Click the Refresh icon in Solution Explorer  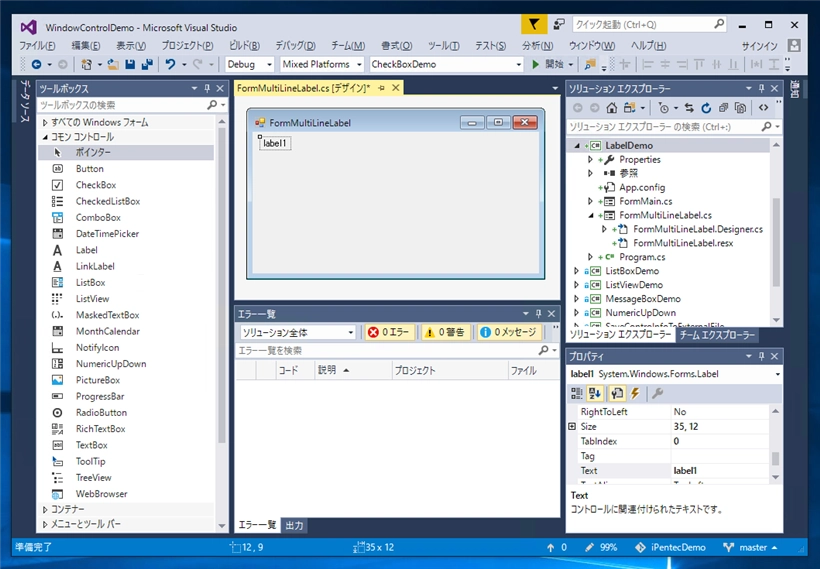707,108
